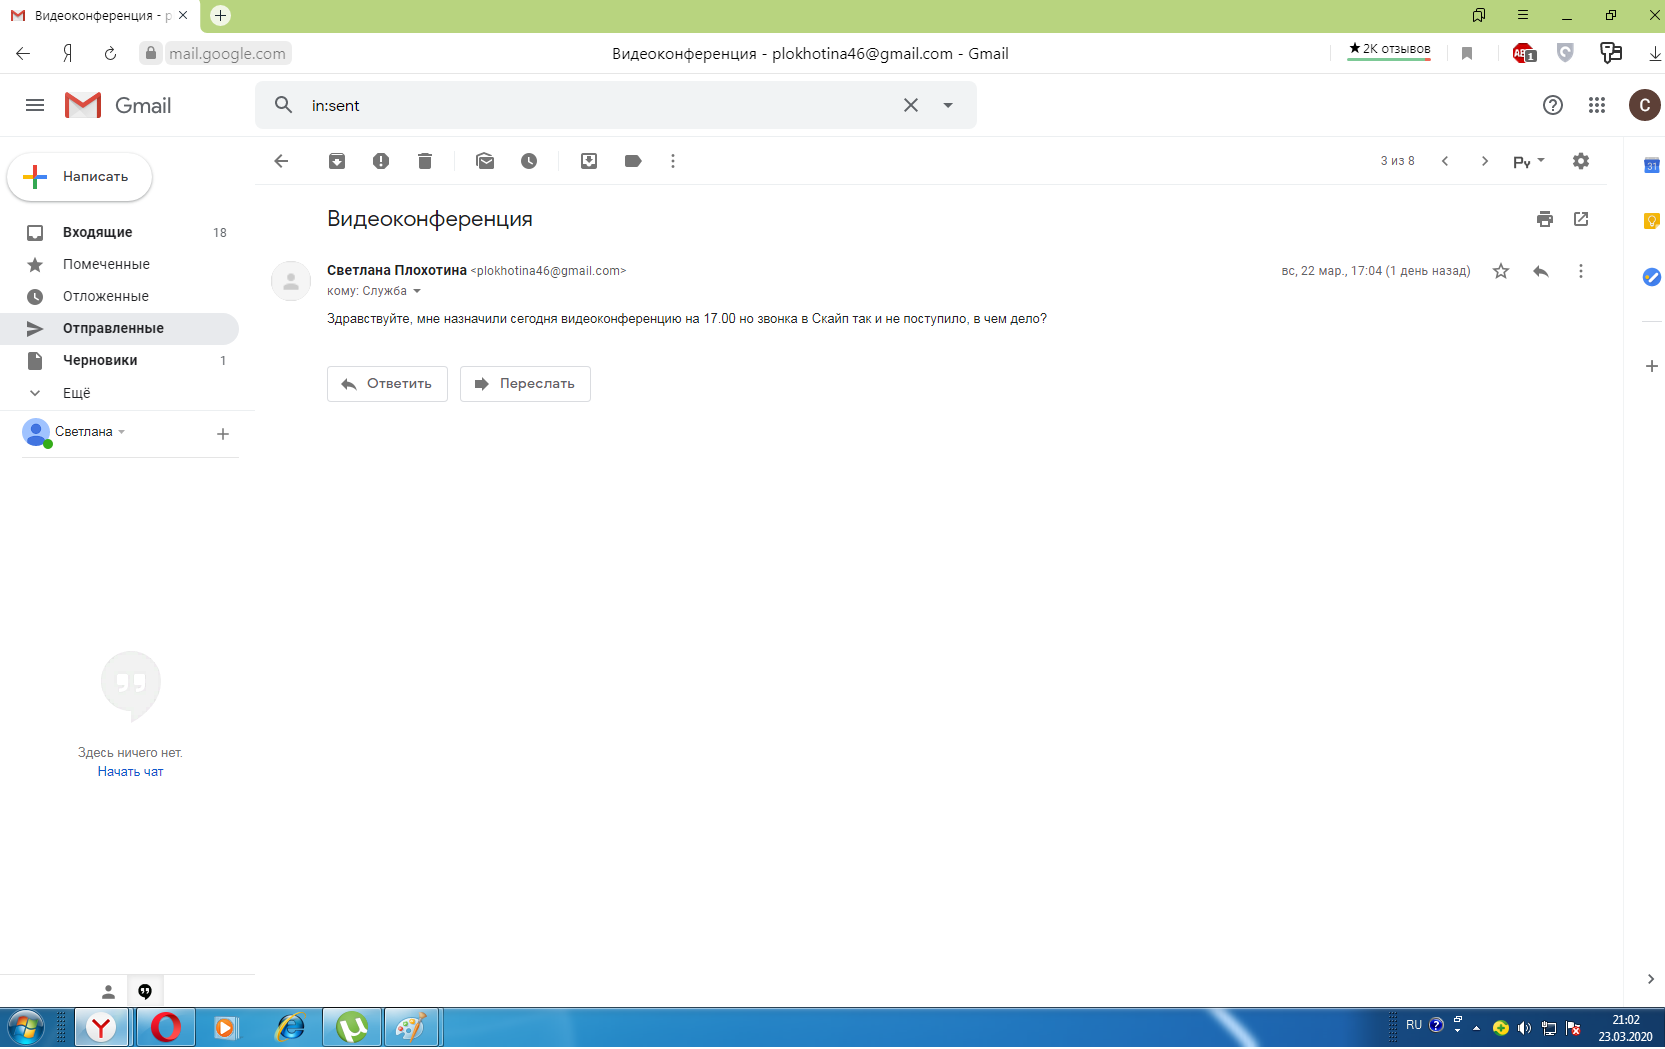Image resolution: width=1665 pixels, height=1049 pixels.
Task: Archive the email using toolbar icon
Action: pos(337,161)
